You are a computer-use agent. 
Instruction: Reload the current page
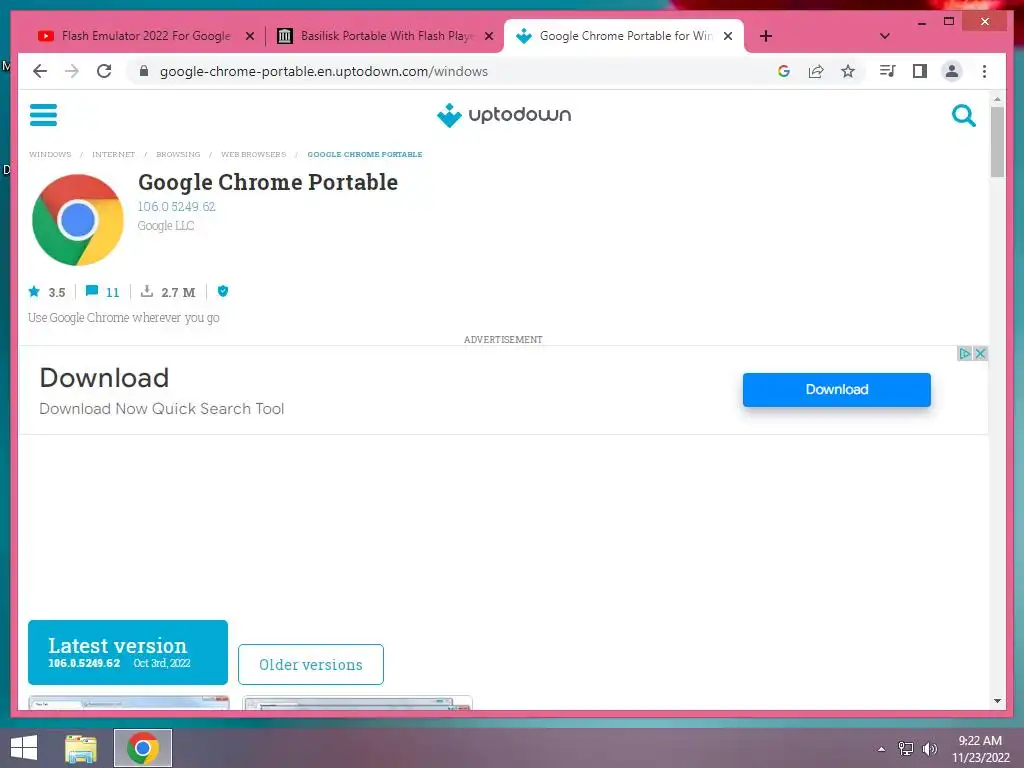pyautogui.click(x=104, y=71)
